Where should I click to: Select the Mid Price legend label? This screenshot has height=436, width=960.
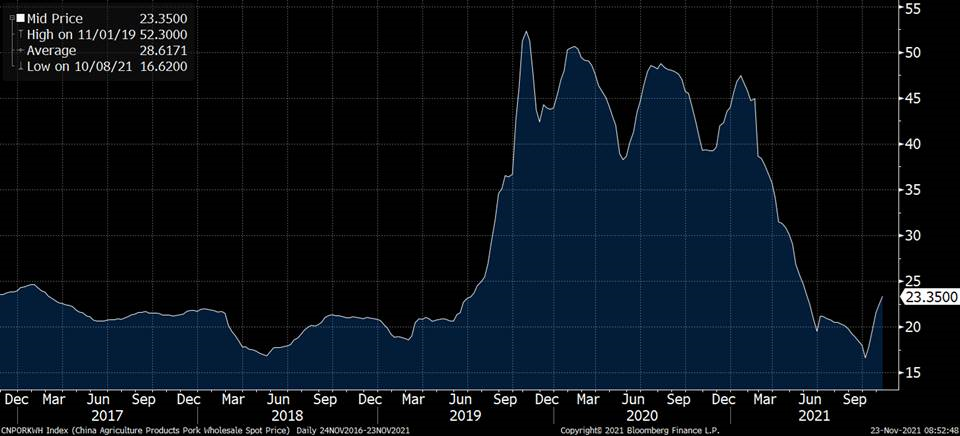(54, 19)
